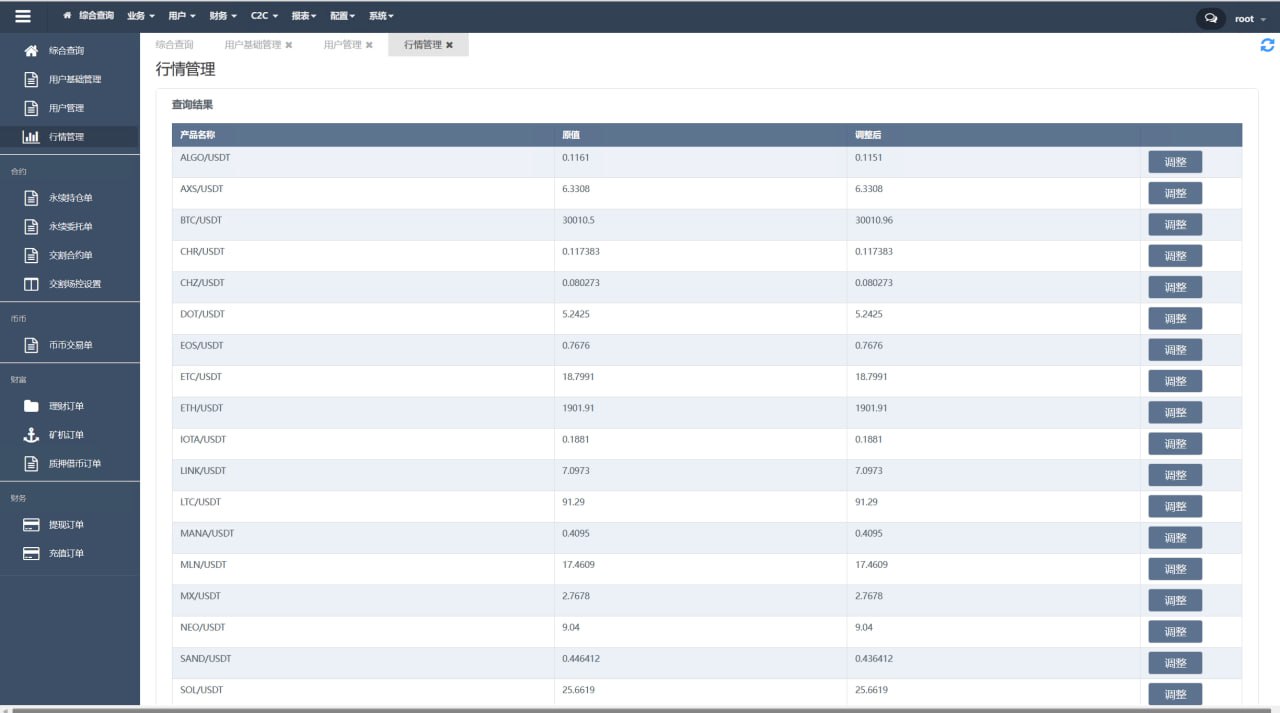1280x713 pixels.
Task: Click the 交割场控设置 columns icon
Action: (31, 284)
